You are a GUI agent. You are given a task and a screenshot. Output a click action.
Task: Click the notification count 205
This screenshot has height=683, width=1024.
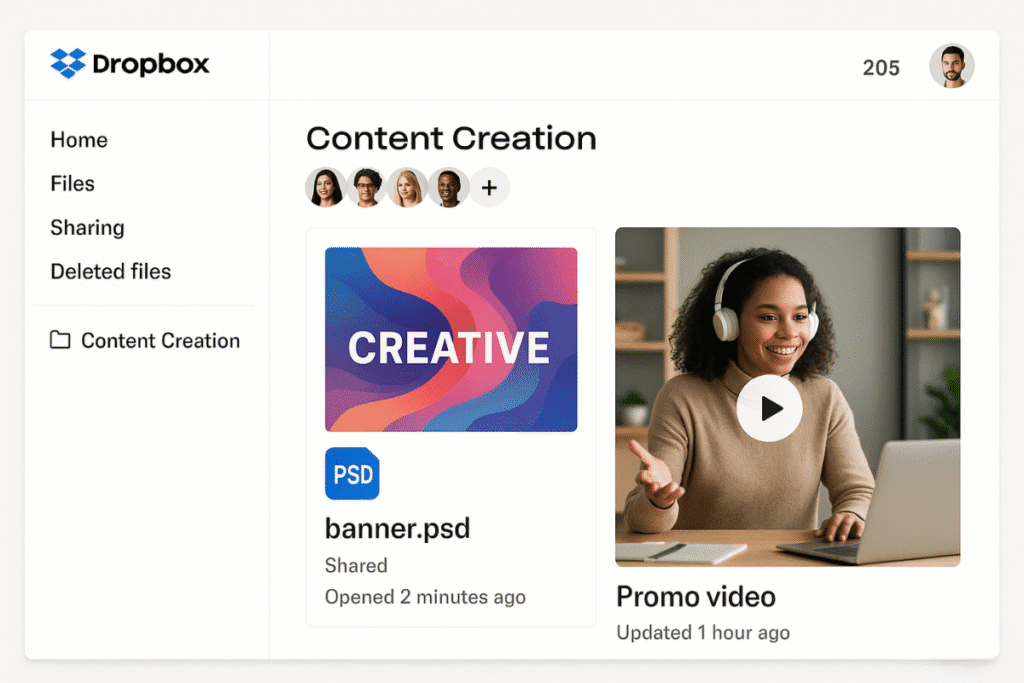click(x=880, y=67)
